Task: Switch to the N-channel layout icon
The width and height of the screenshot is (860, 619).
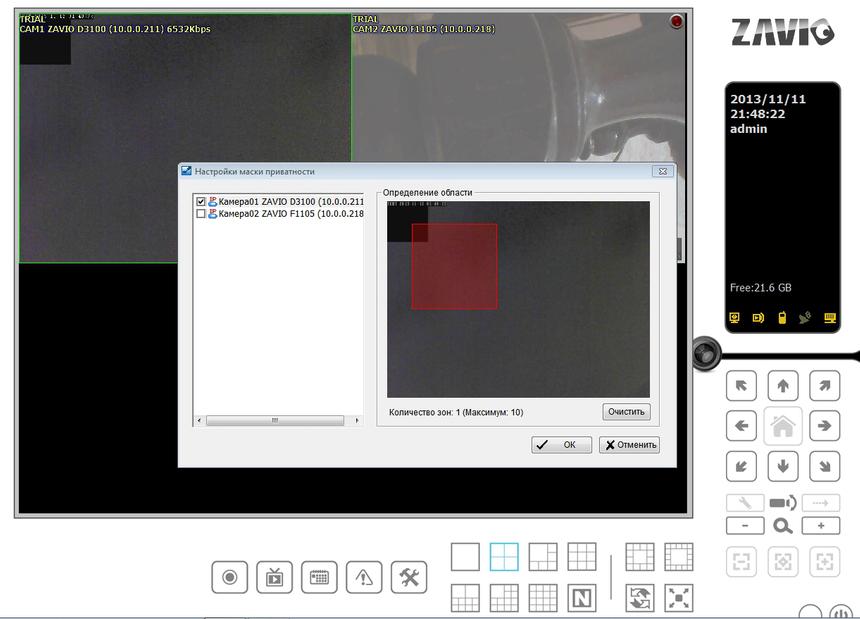Action: [x=581, y=598]
